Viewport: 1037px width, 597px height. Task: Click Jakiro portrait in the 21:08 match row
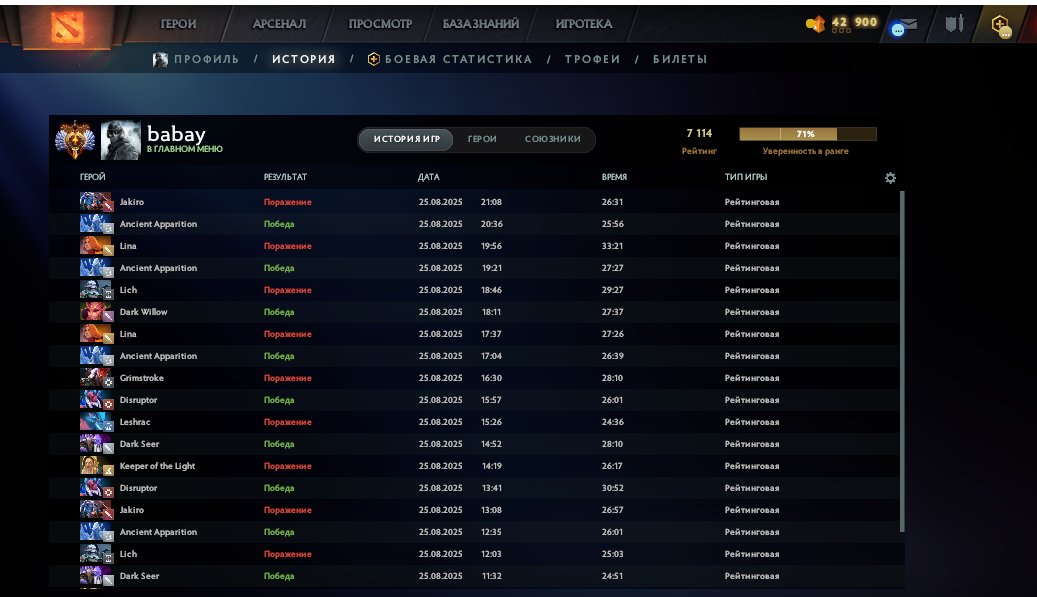point(97,202)
